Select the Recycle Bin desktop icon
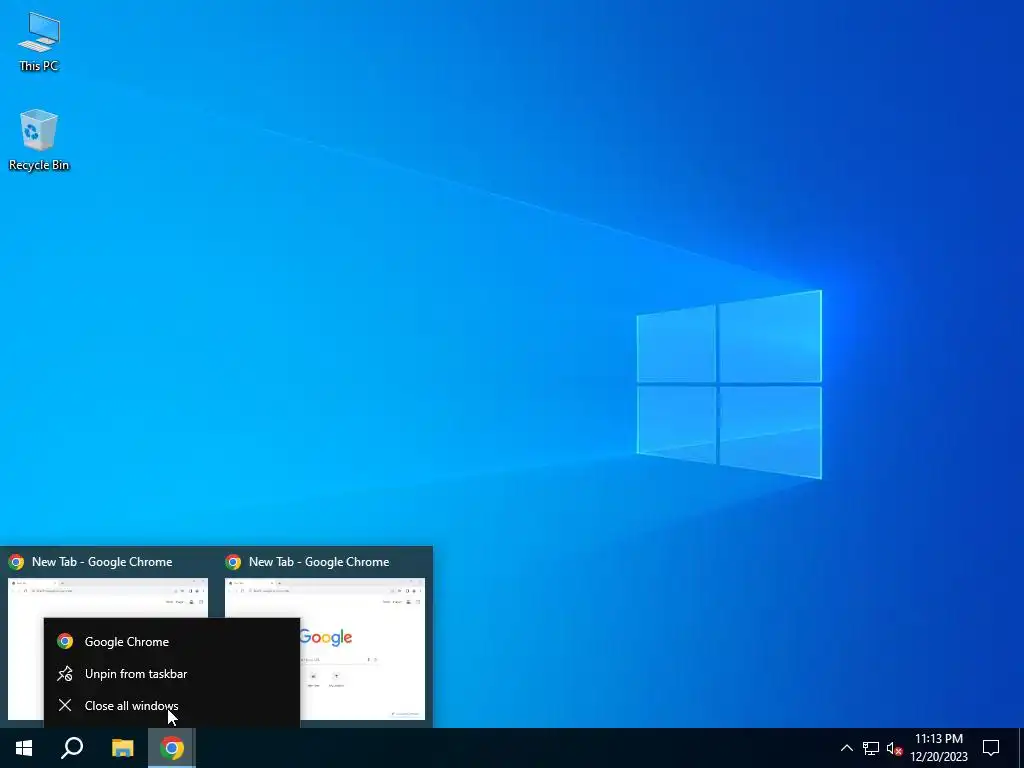 [39, 140]
